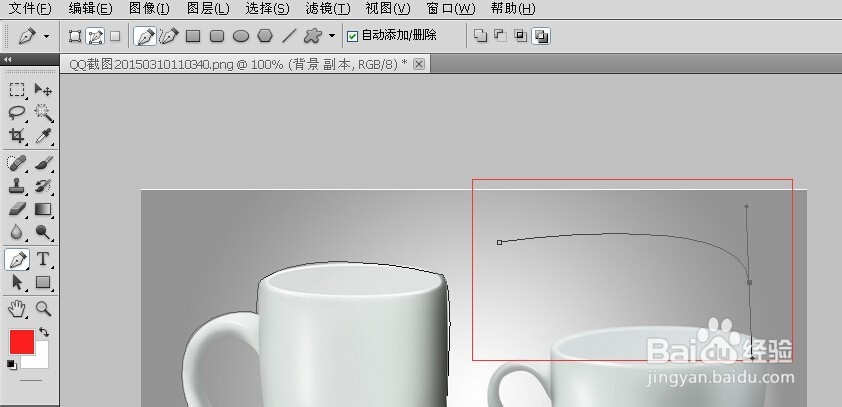Open the 滤镜(T) menu
The image size is (842, 407).
pos(328,8)
